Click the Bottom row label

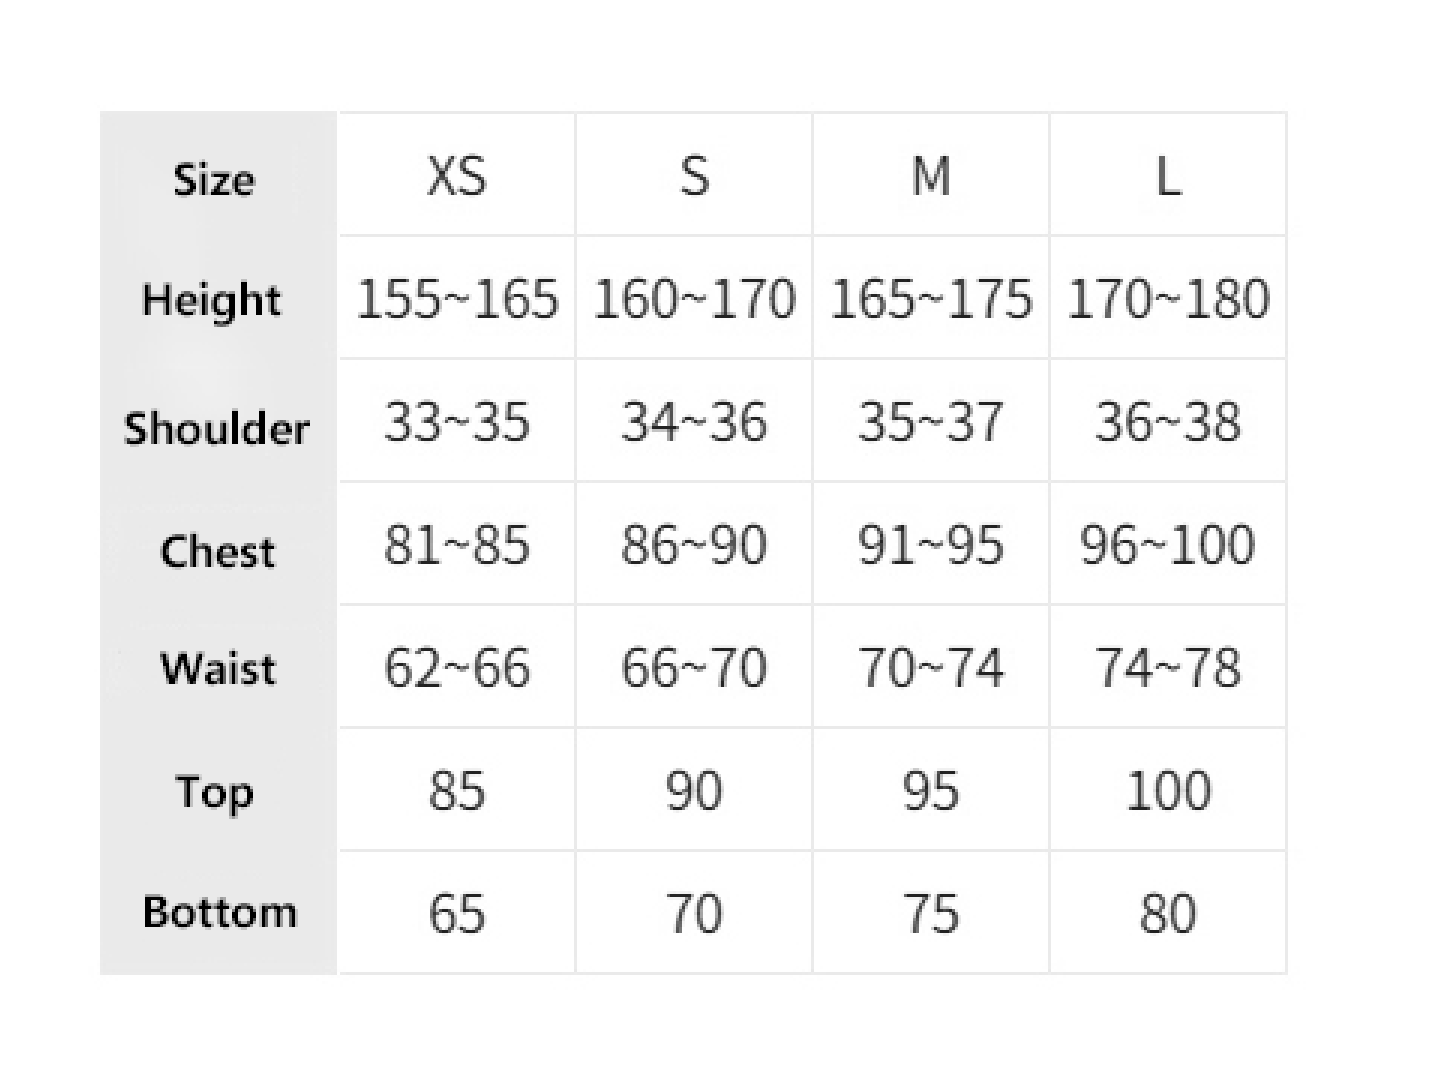220,912
